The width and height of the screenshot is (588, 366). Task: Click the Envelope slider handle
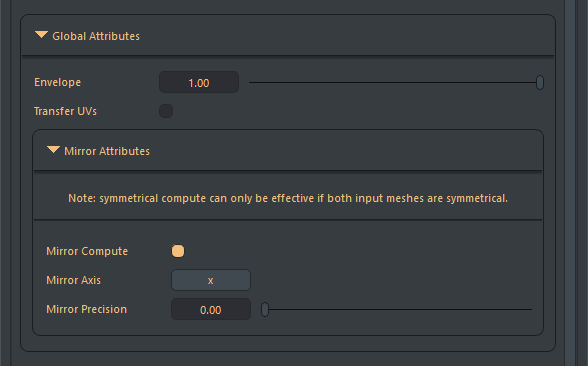click(x=540, y=82)
